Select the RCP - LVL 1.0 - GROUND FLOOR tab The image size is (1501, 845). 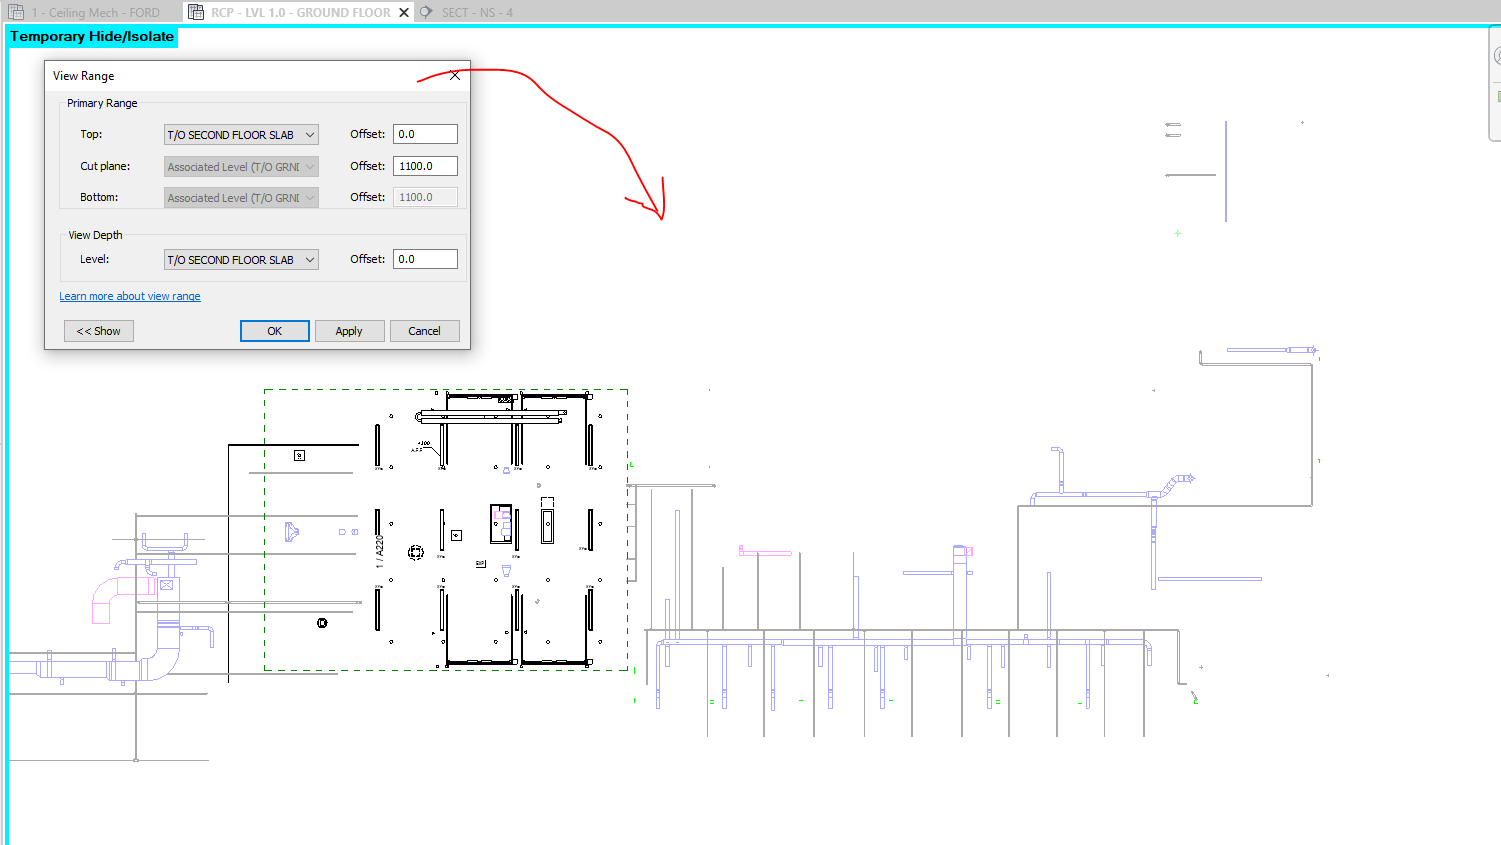300,13
